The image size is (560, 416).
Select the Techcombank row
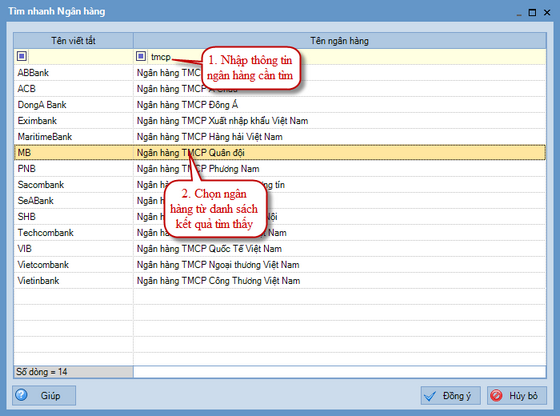(280, 232)
